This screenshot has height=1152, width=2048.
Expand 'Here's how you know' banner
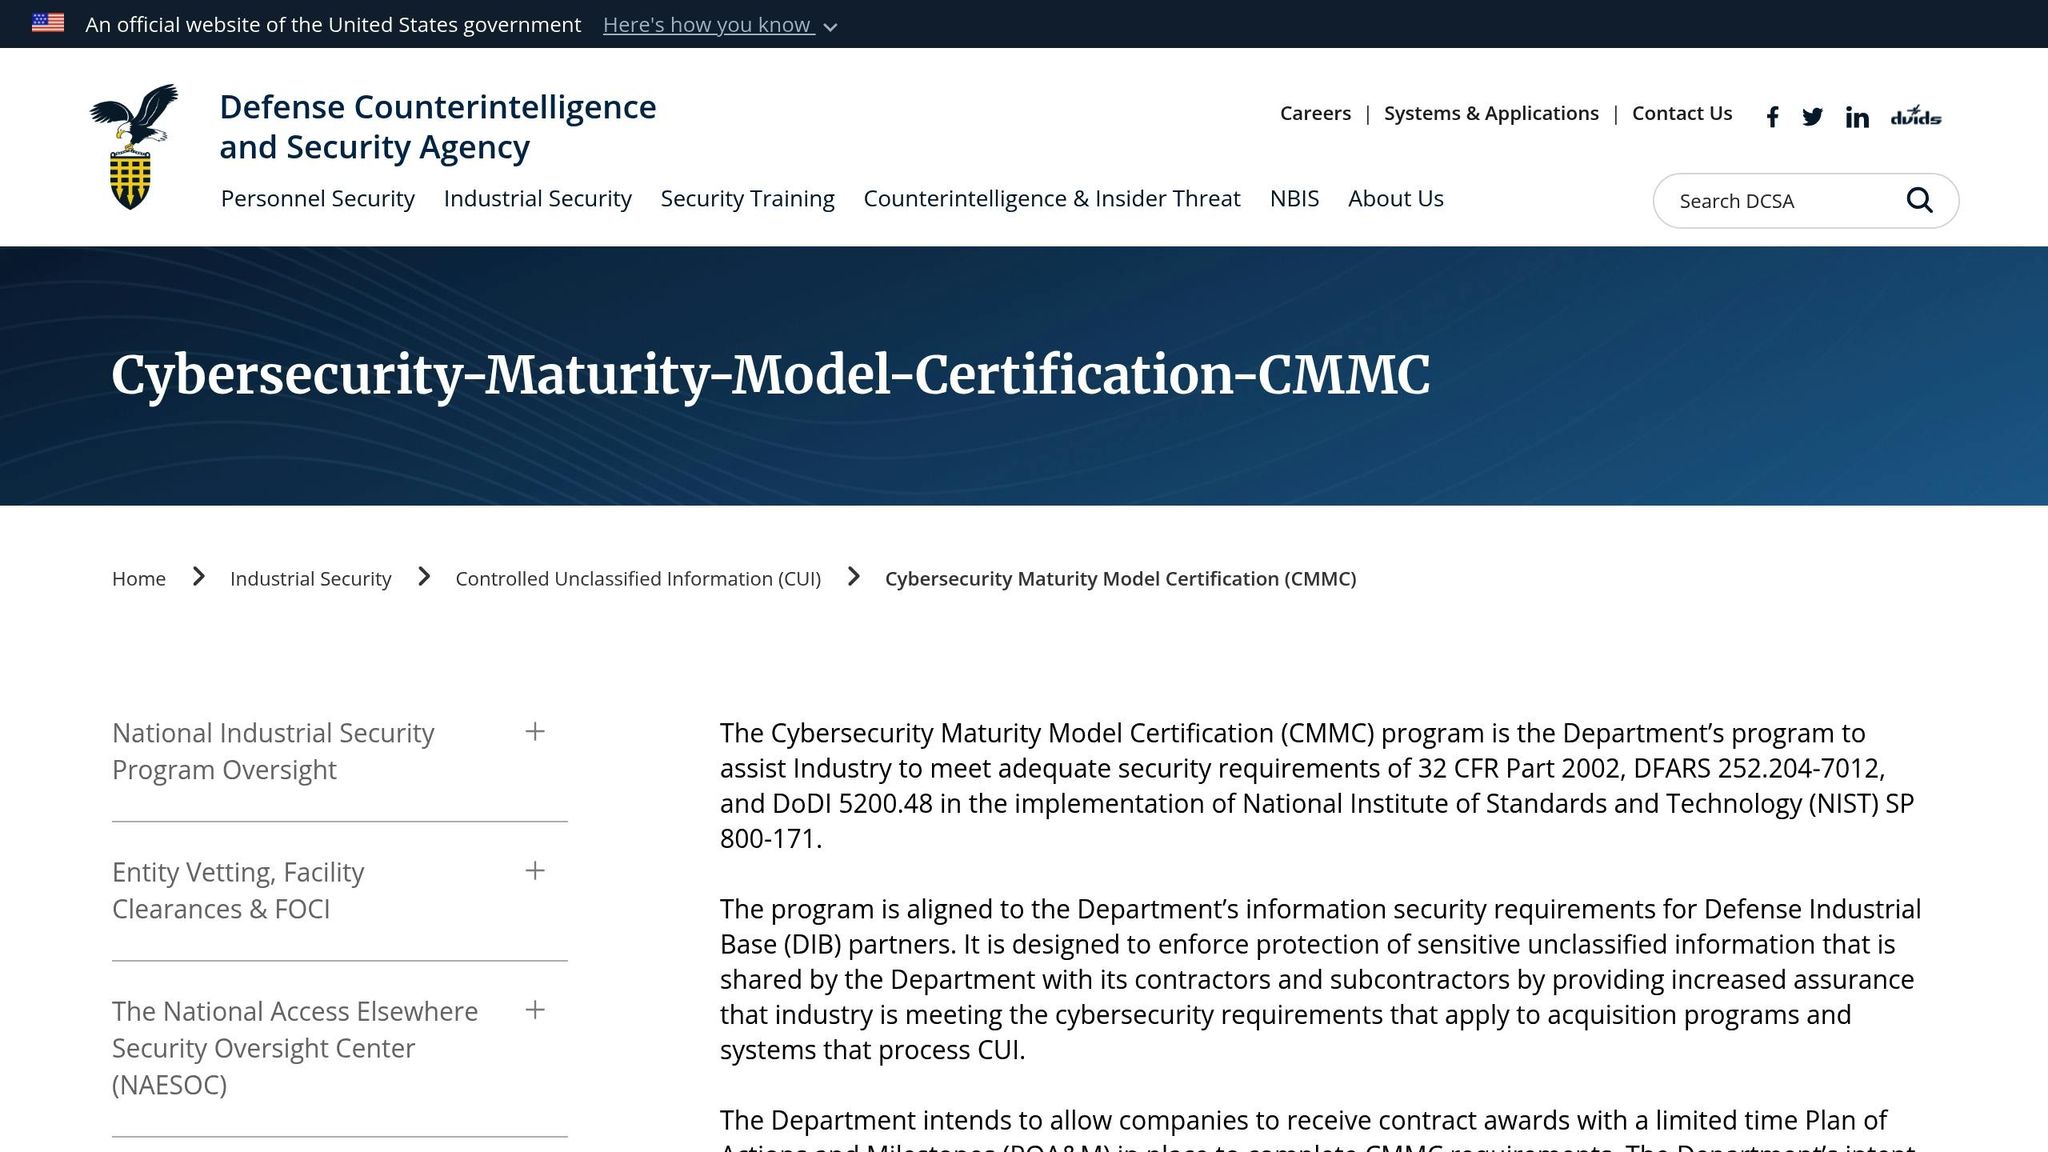point(720,25)
